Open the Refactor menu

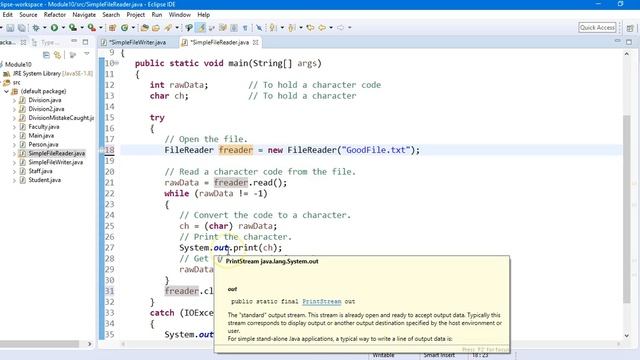click(x=55, y=15)
